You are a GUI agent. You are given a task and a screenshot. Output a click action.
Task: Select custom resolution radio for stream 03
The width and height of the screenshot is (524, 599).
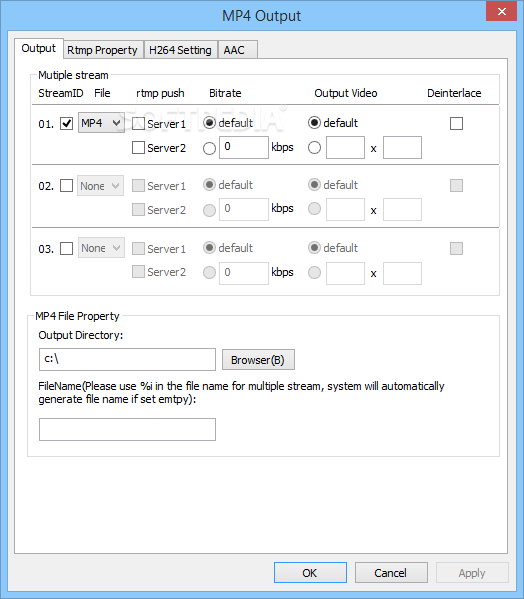314,272
